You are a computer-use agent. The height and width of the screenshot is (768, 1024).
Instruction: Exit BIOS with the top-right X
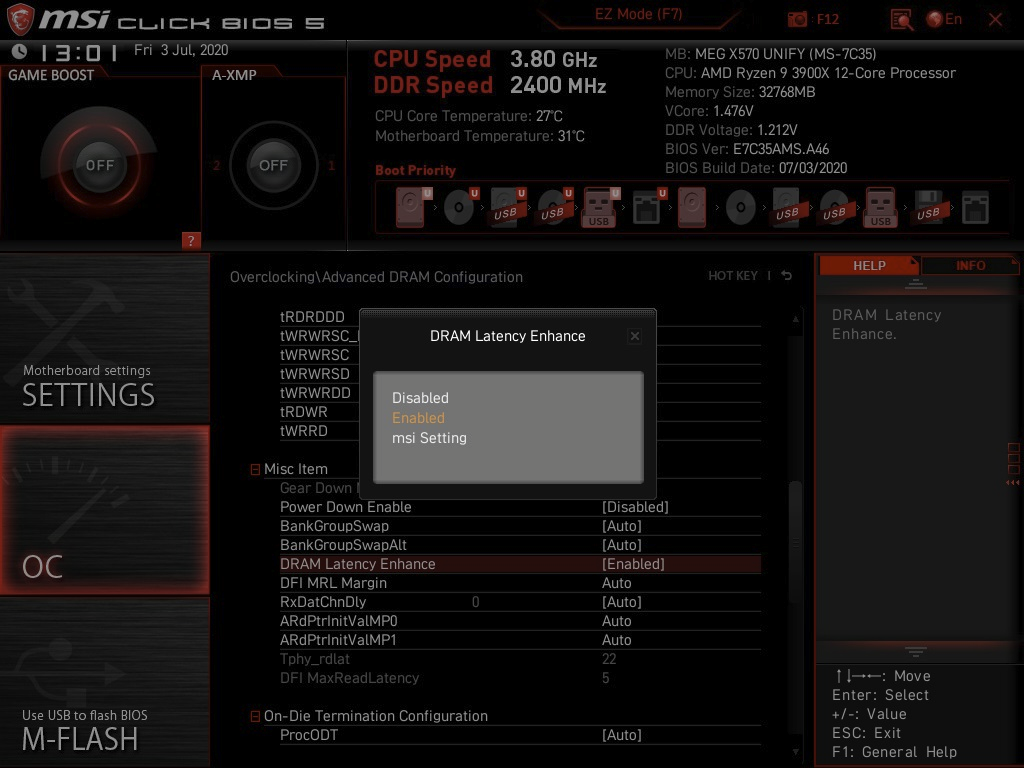(995, 20)
